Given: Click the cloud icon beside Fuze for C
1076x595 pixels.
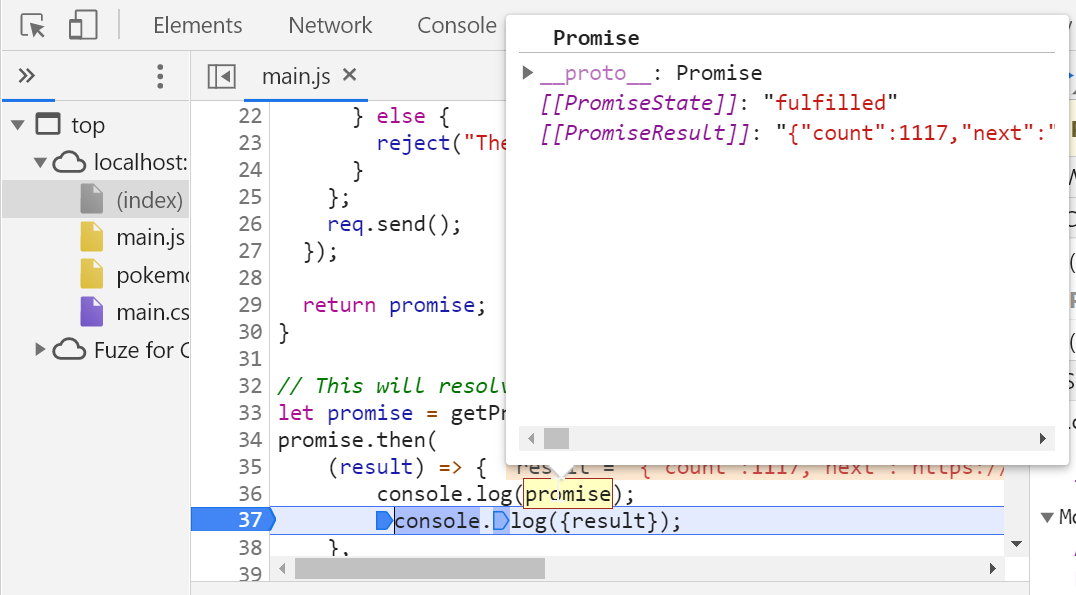Looking at the screenshot, I should pos(69,349).
